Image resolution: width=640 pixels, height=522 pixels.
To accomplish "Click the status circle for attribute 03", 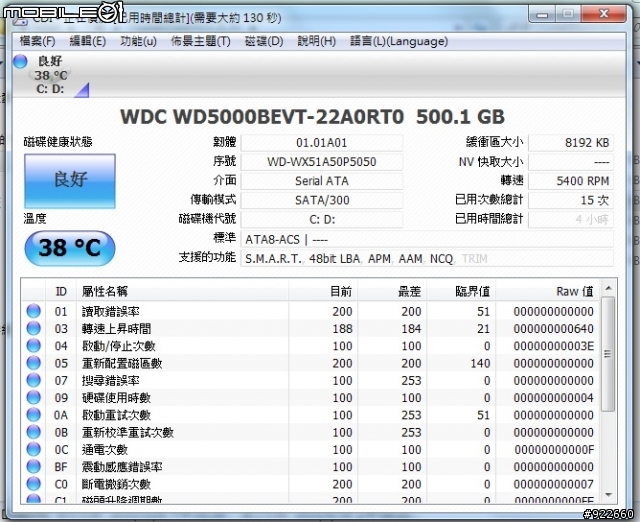I will point(33,328).
